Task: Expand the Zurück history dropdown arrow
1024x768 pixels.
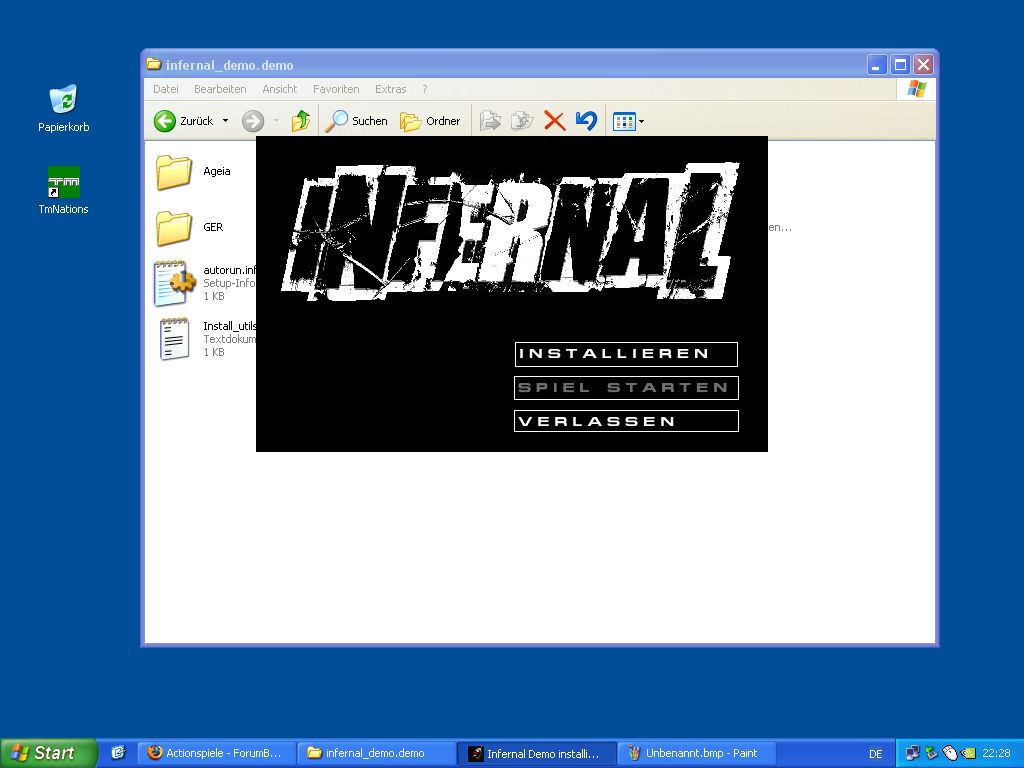Action: pyautogui.click(x=225, y=121)
